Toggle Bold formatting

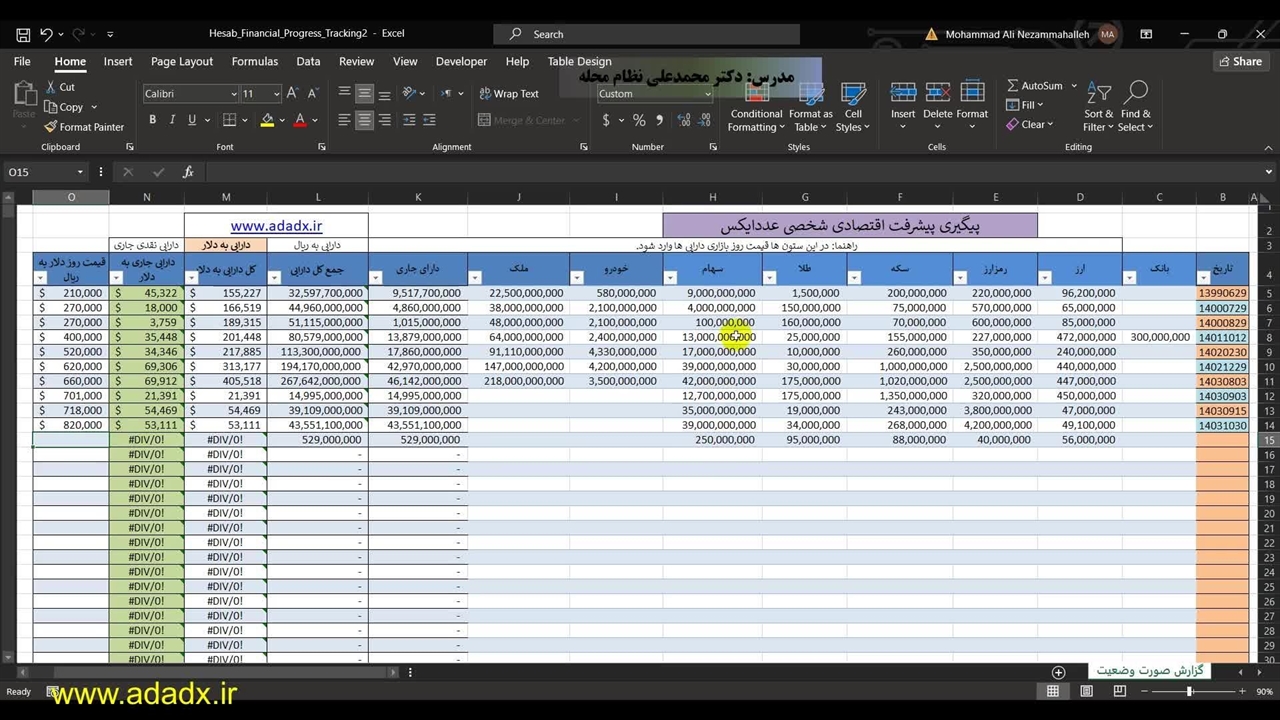[x=152, y=120]
